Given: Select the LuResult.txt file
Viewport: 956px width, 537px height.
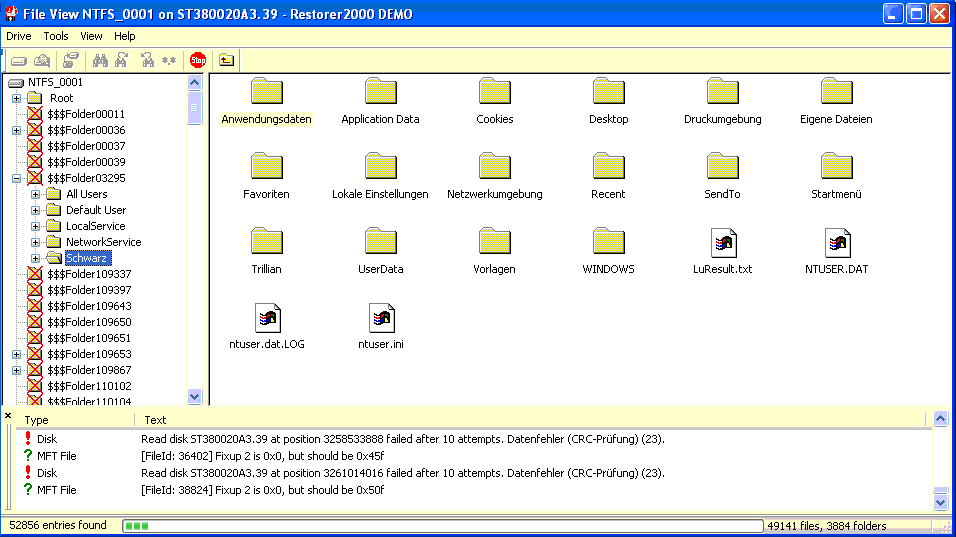Looking at the screenshot, I should [722, 251].
